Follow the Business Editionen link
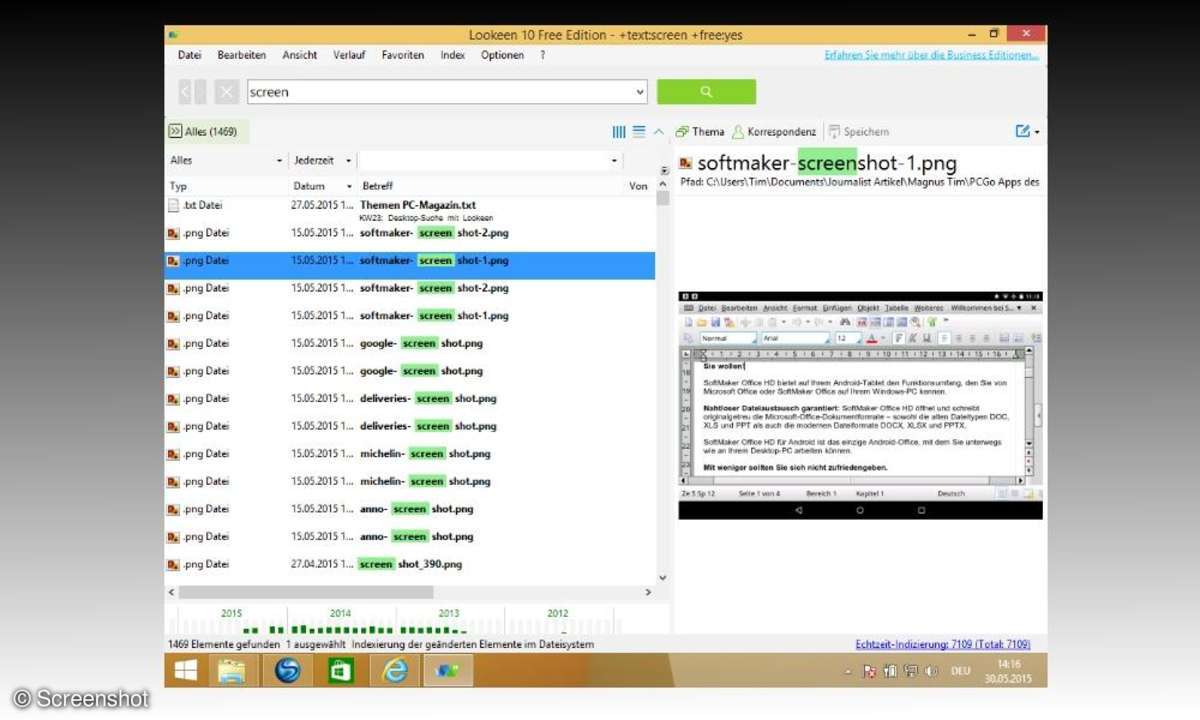 click(931, 55)
